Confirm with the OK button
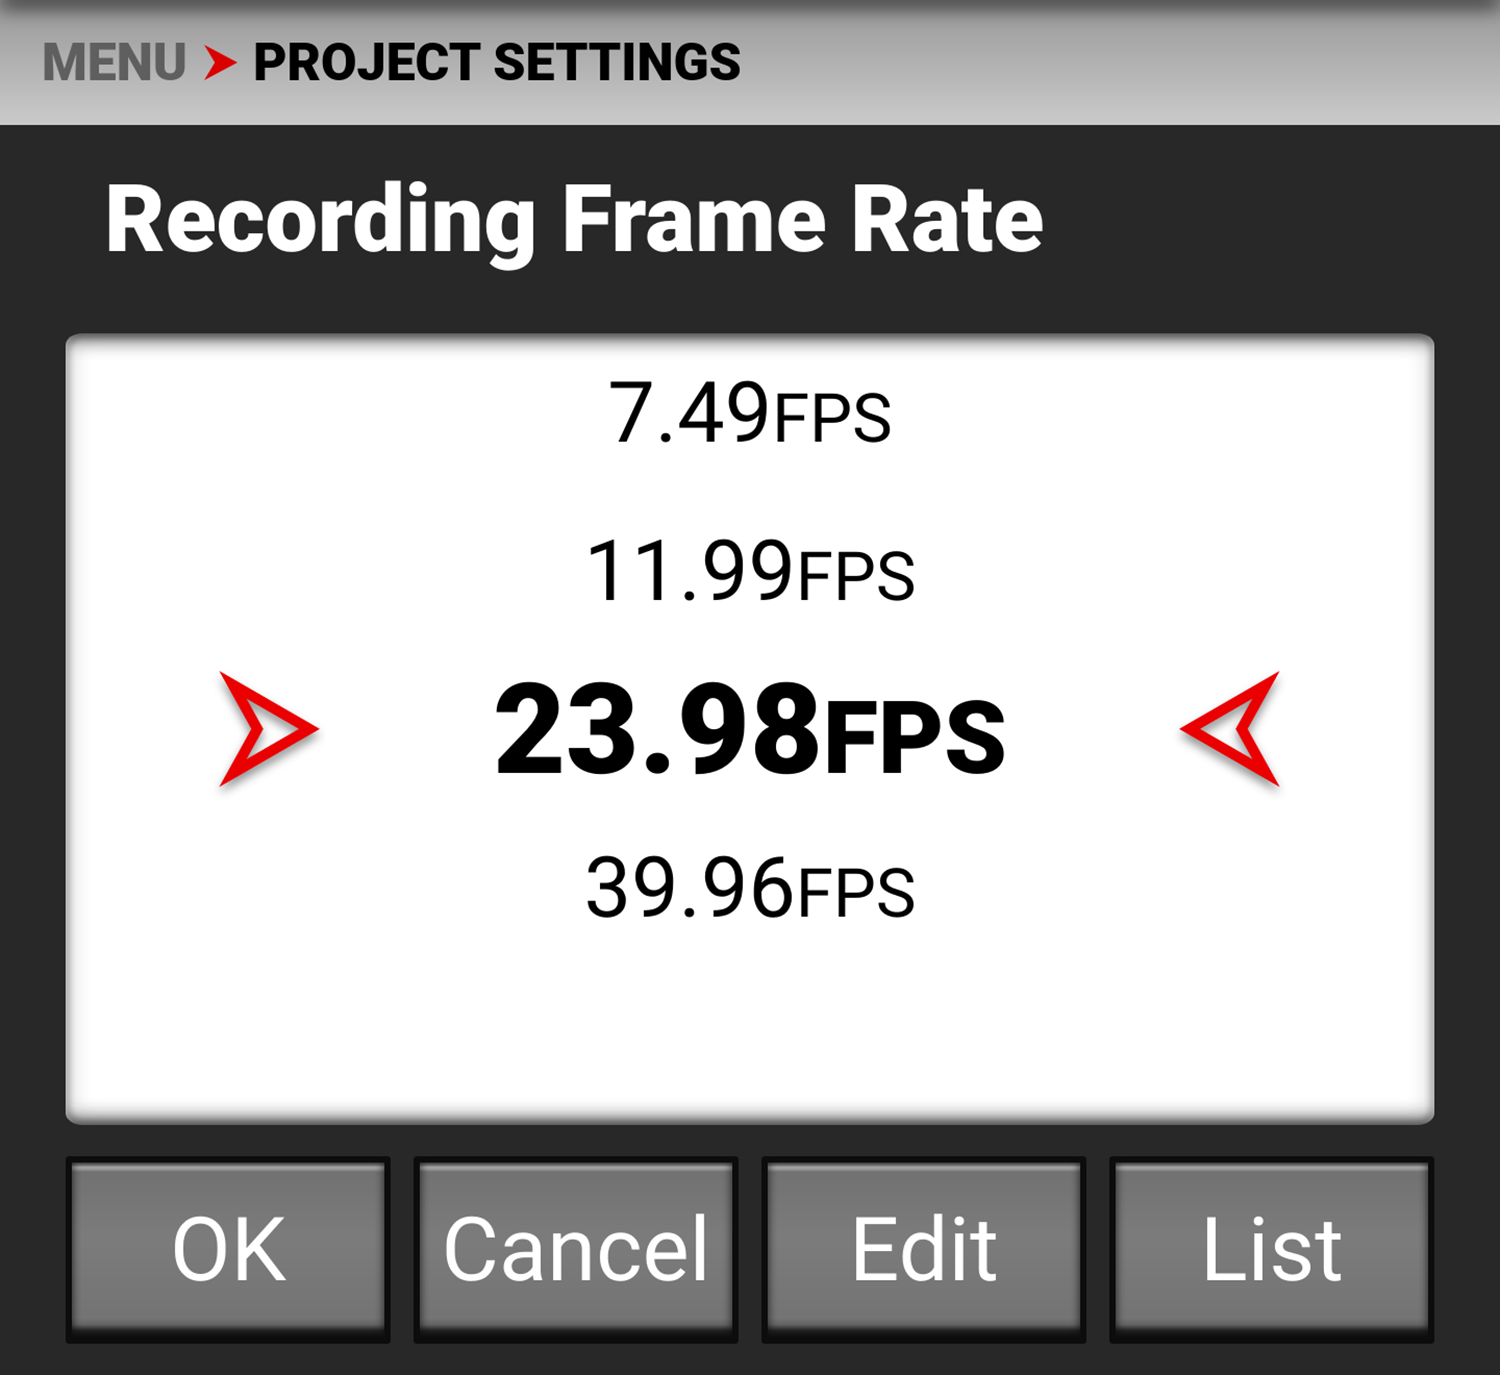The image size is (1500, 1375). pyautogui.click(x=228, y=1249)
